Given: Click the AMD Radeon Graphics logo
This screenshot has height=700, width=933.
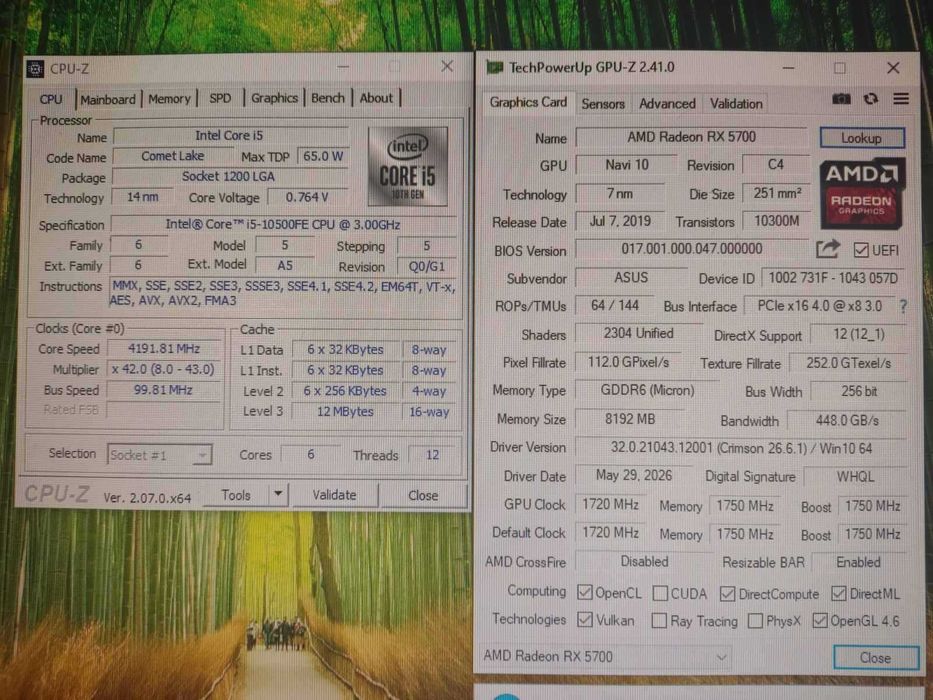Looking at the screenshot, I should pyautogui.click(x=862, y=193).
